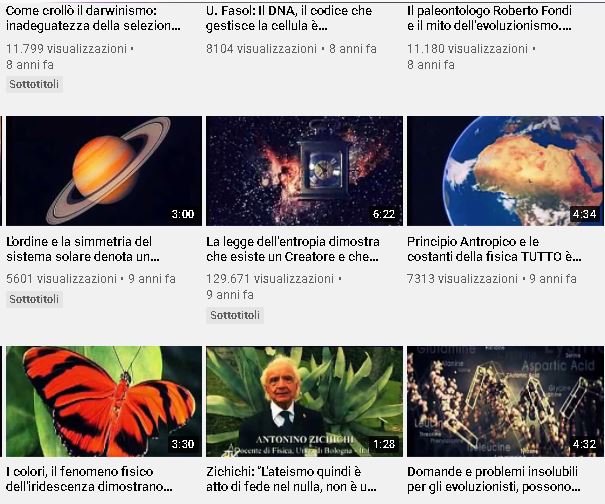Click Sottotitoli badge under entropia video
Image resolution: width=605 pixels, height=504 pixels.
pos(235,315)
